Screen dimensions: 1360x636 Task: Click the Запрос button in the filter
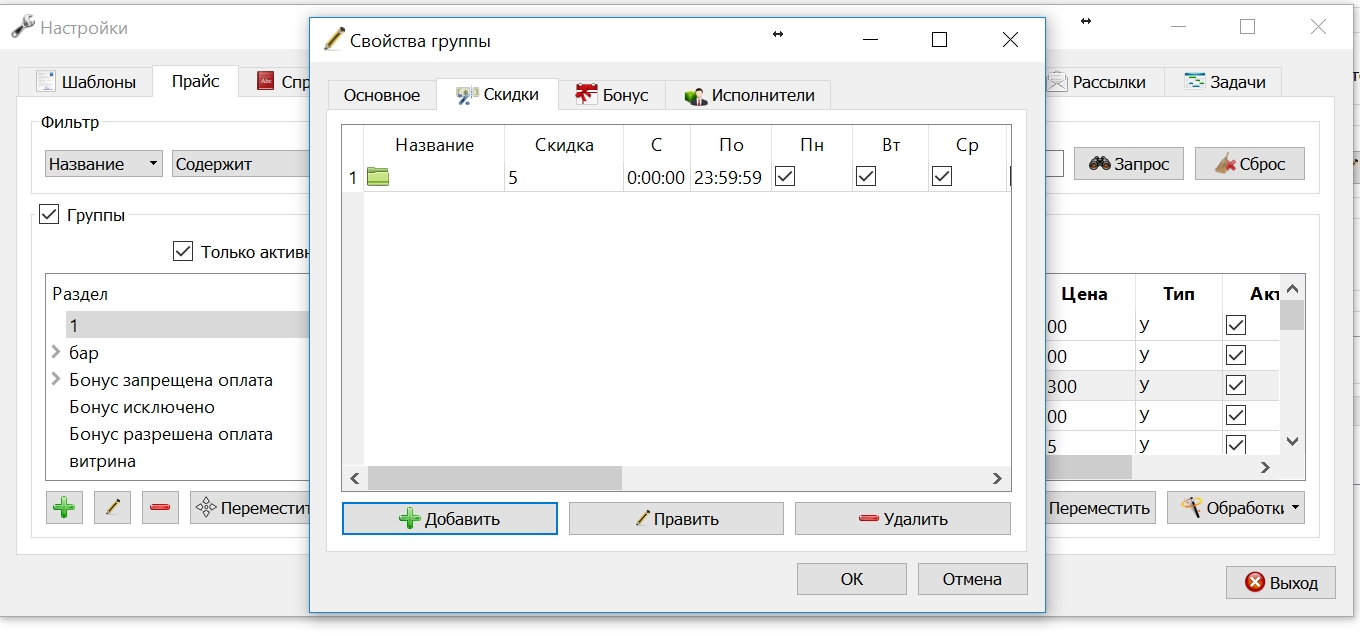coord(1129,164)
